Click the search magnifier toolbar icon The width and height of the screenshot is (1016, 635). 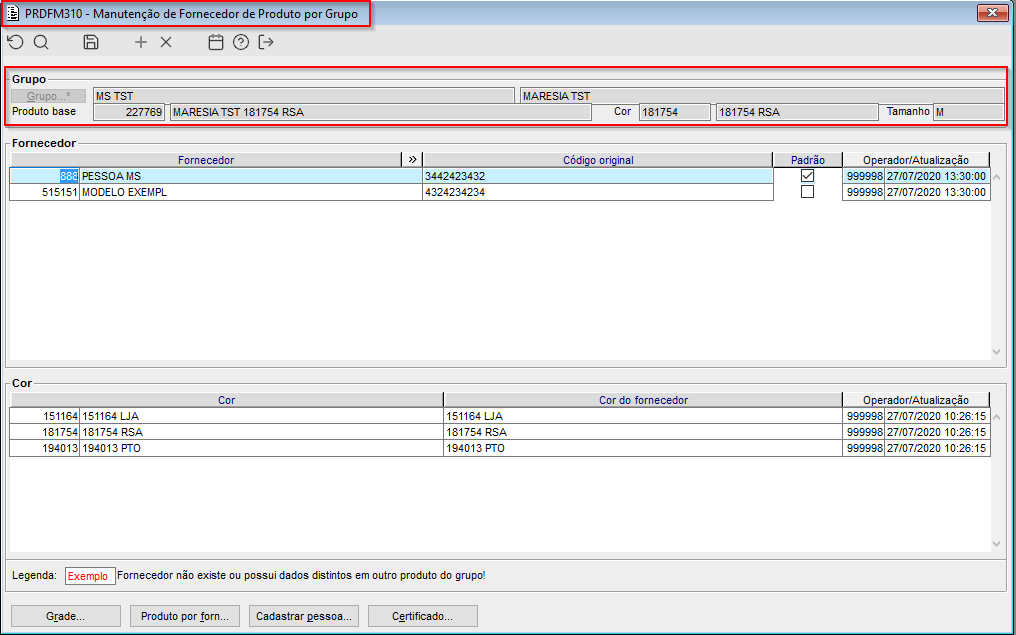click(x=41, y=43)
